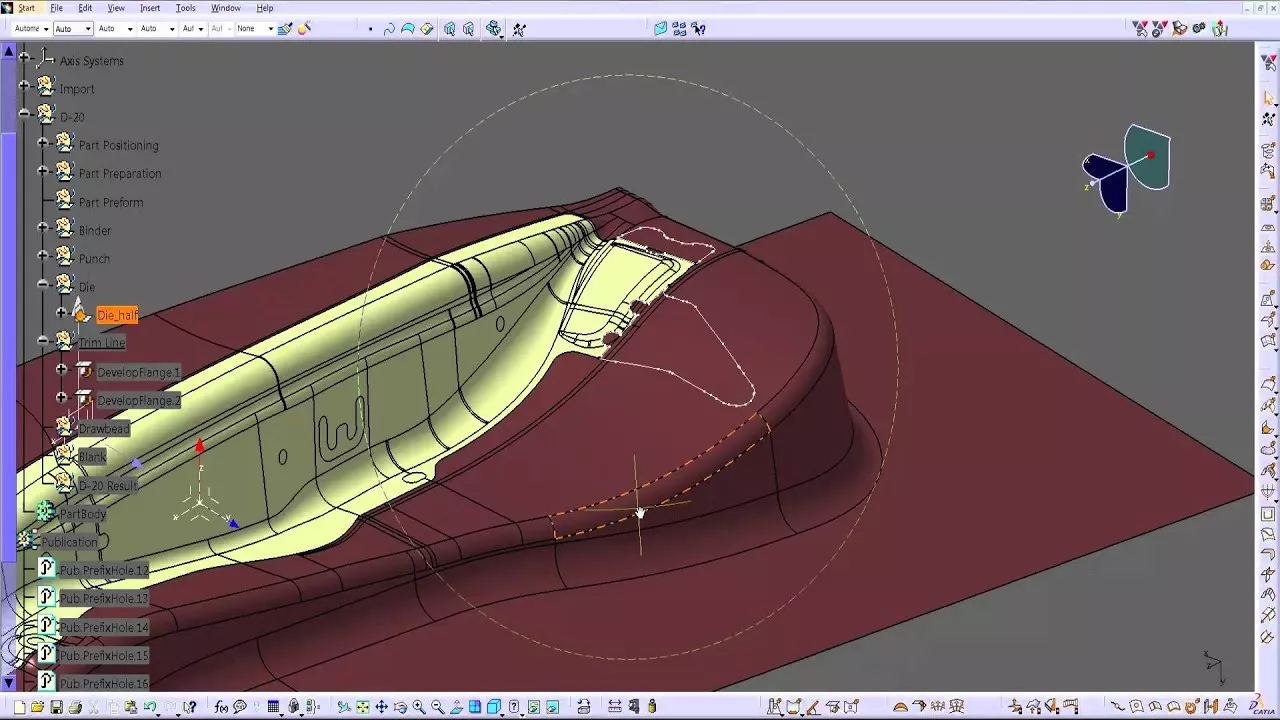Select DevelopFlange.2 tree item
Image resolution: width=1280 pixels, height=720 pixels.
[139, 400]
